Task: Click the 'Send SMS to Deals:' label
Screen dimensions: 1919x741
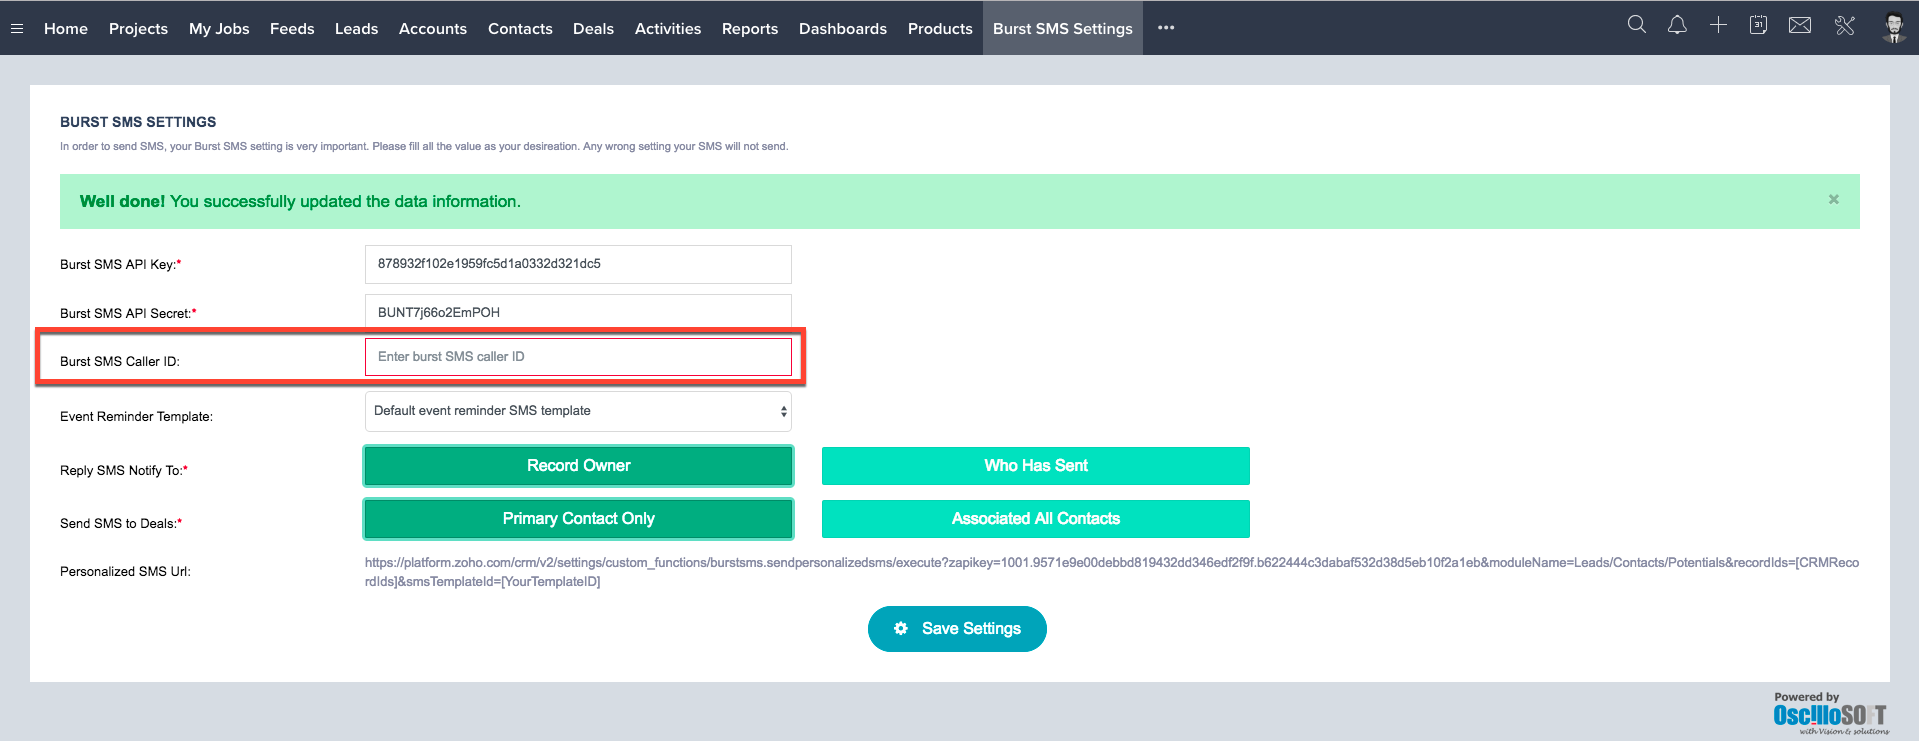Action: click(x=121, y=523)
